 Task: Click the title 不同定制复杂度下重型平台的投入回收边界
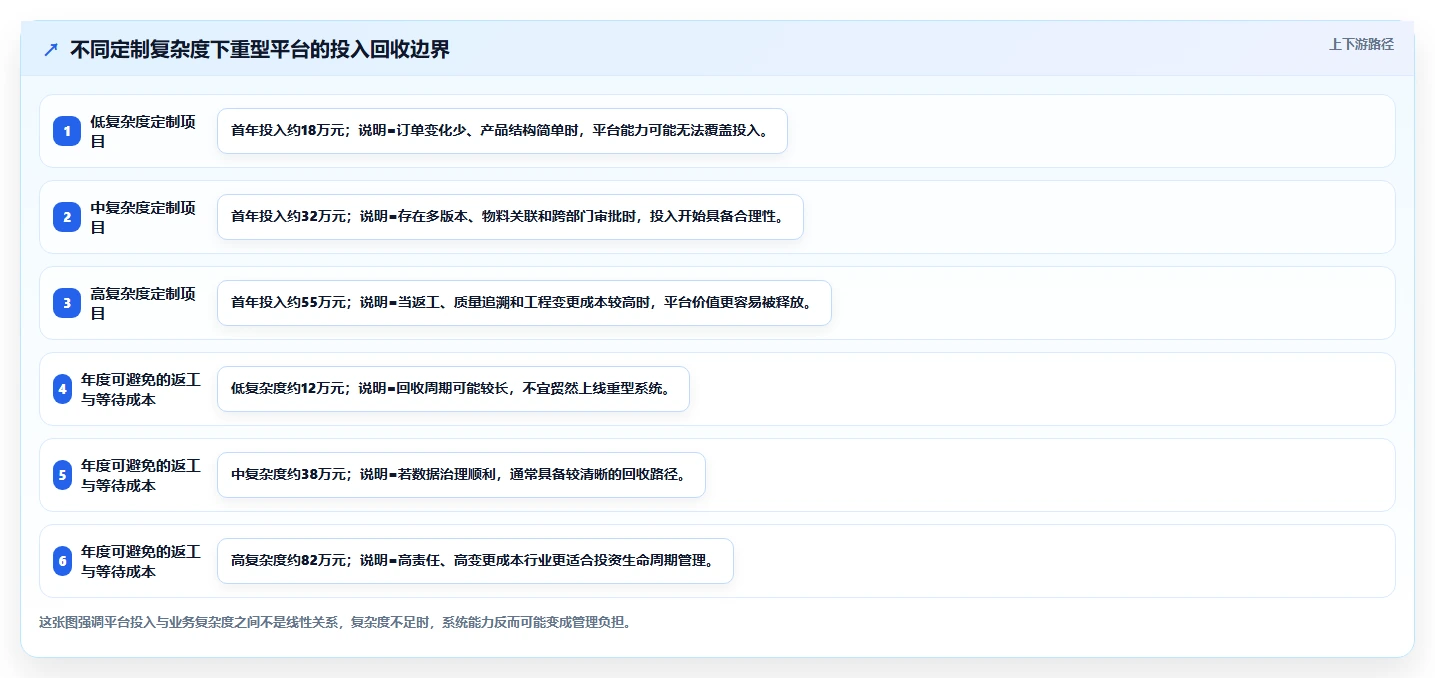click(260, 49)
